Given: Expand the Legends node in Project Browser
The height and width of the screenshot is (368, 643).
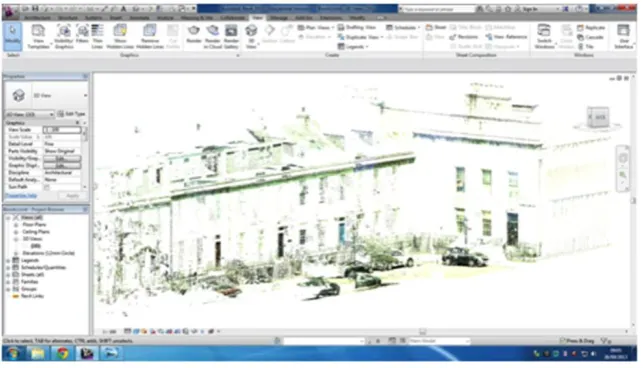Looking at the screenshot, I should (8, 260).
